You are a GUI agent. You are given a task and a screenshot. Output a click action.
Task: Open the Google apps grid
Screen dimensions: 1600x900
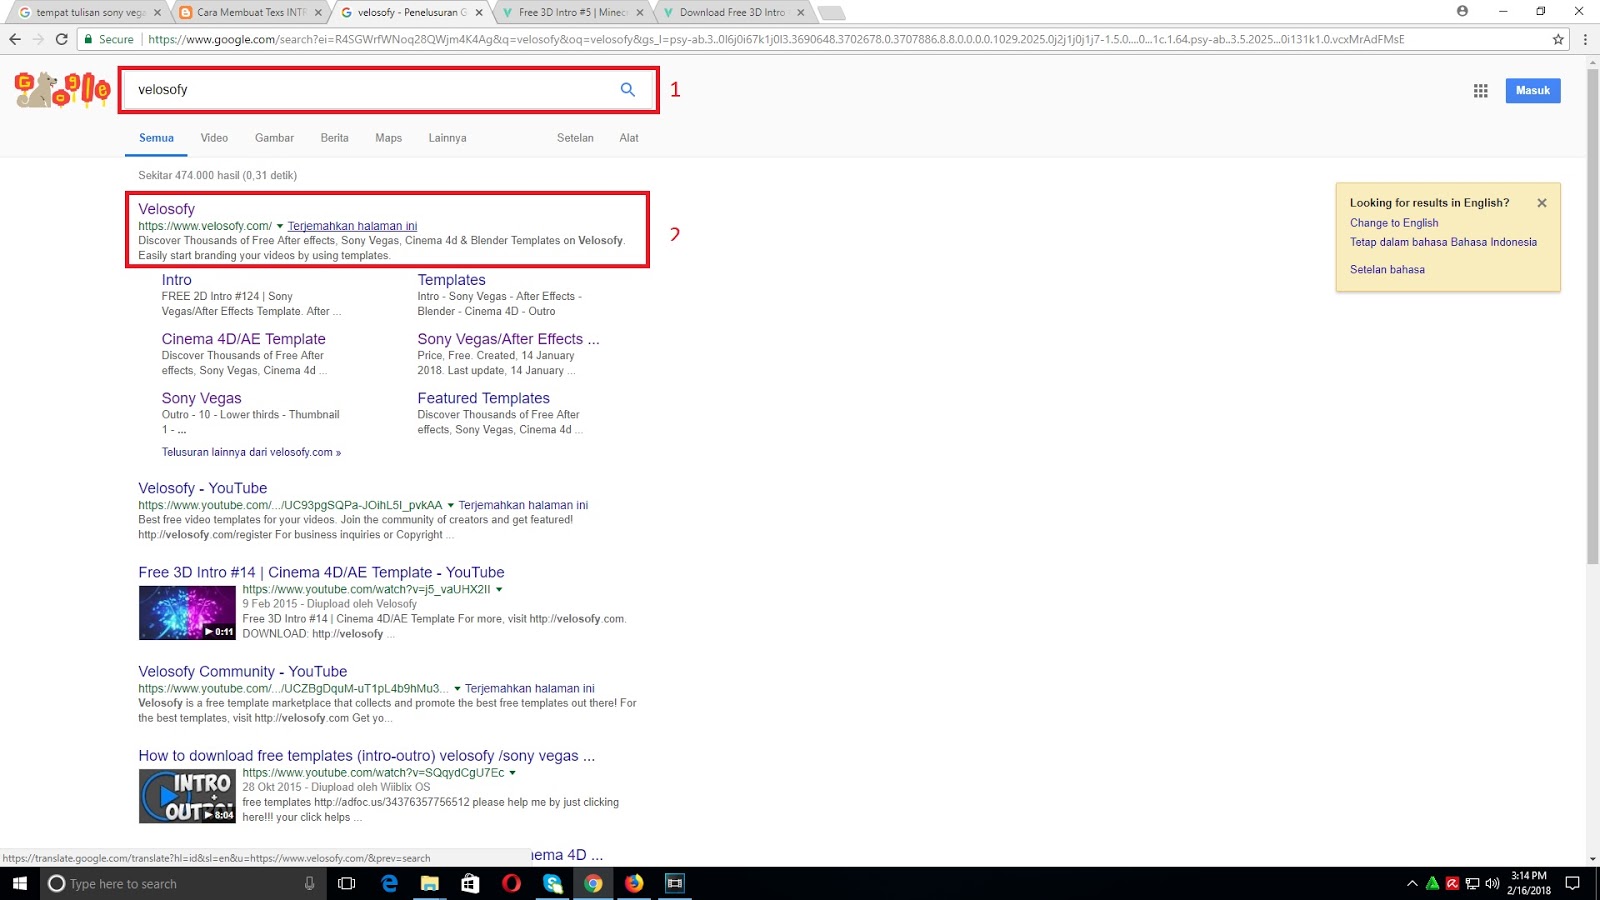pos(1481,91)
